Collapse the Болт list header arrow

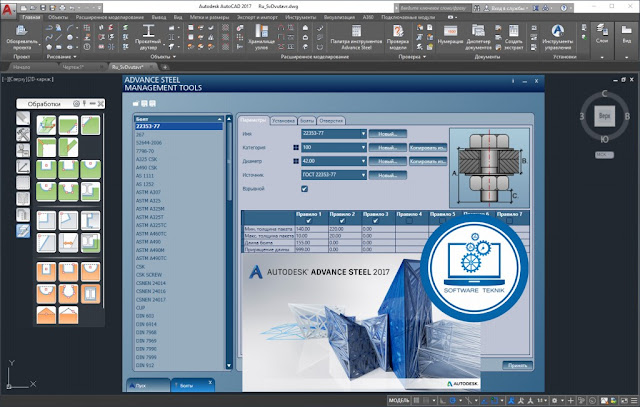(x=220, y=119)
